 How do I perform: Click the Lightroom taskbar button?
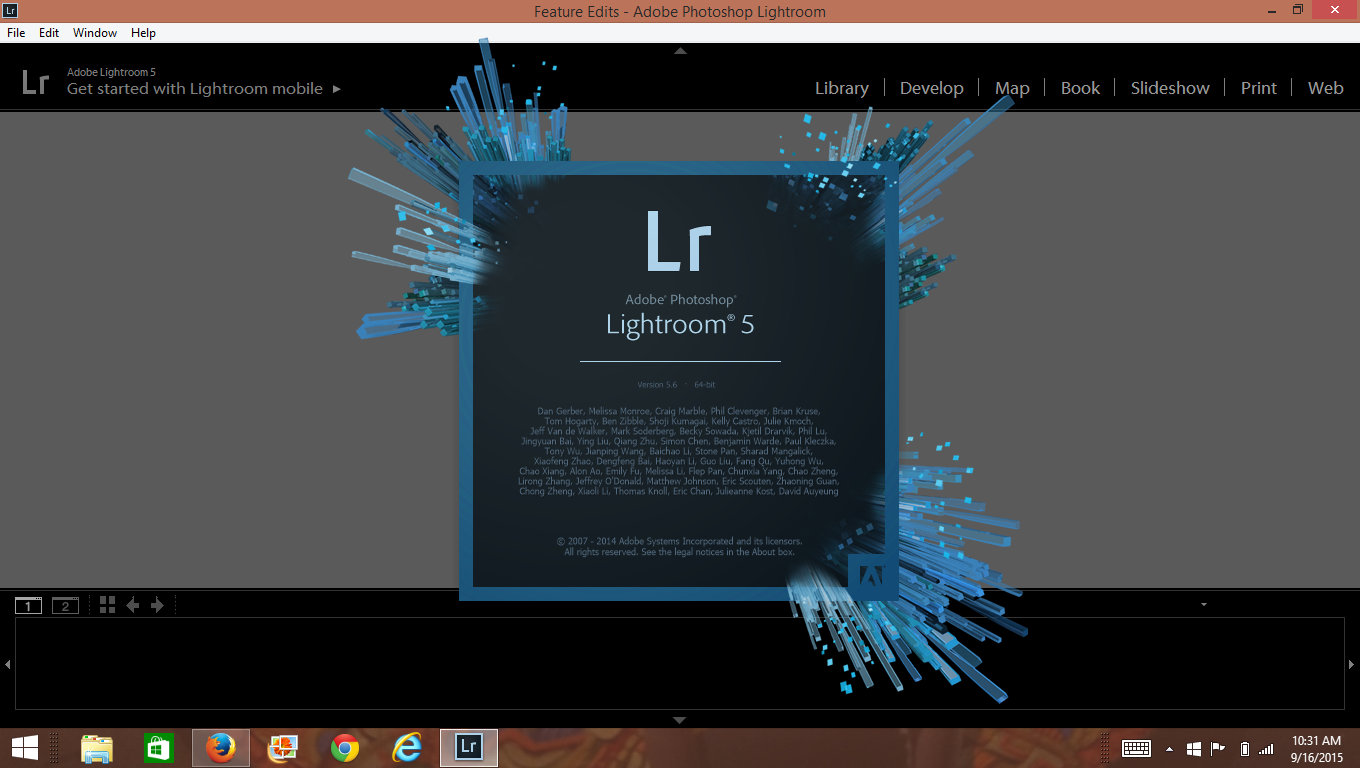tap(469, 747)
